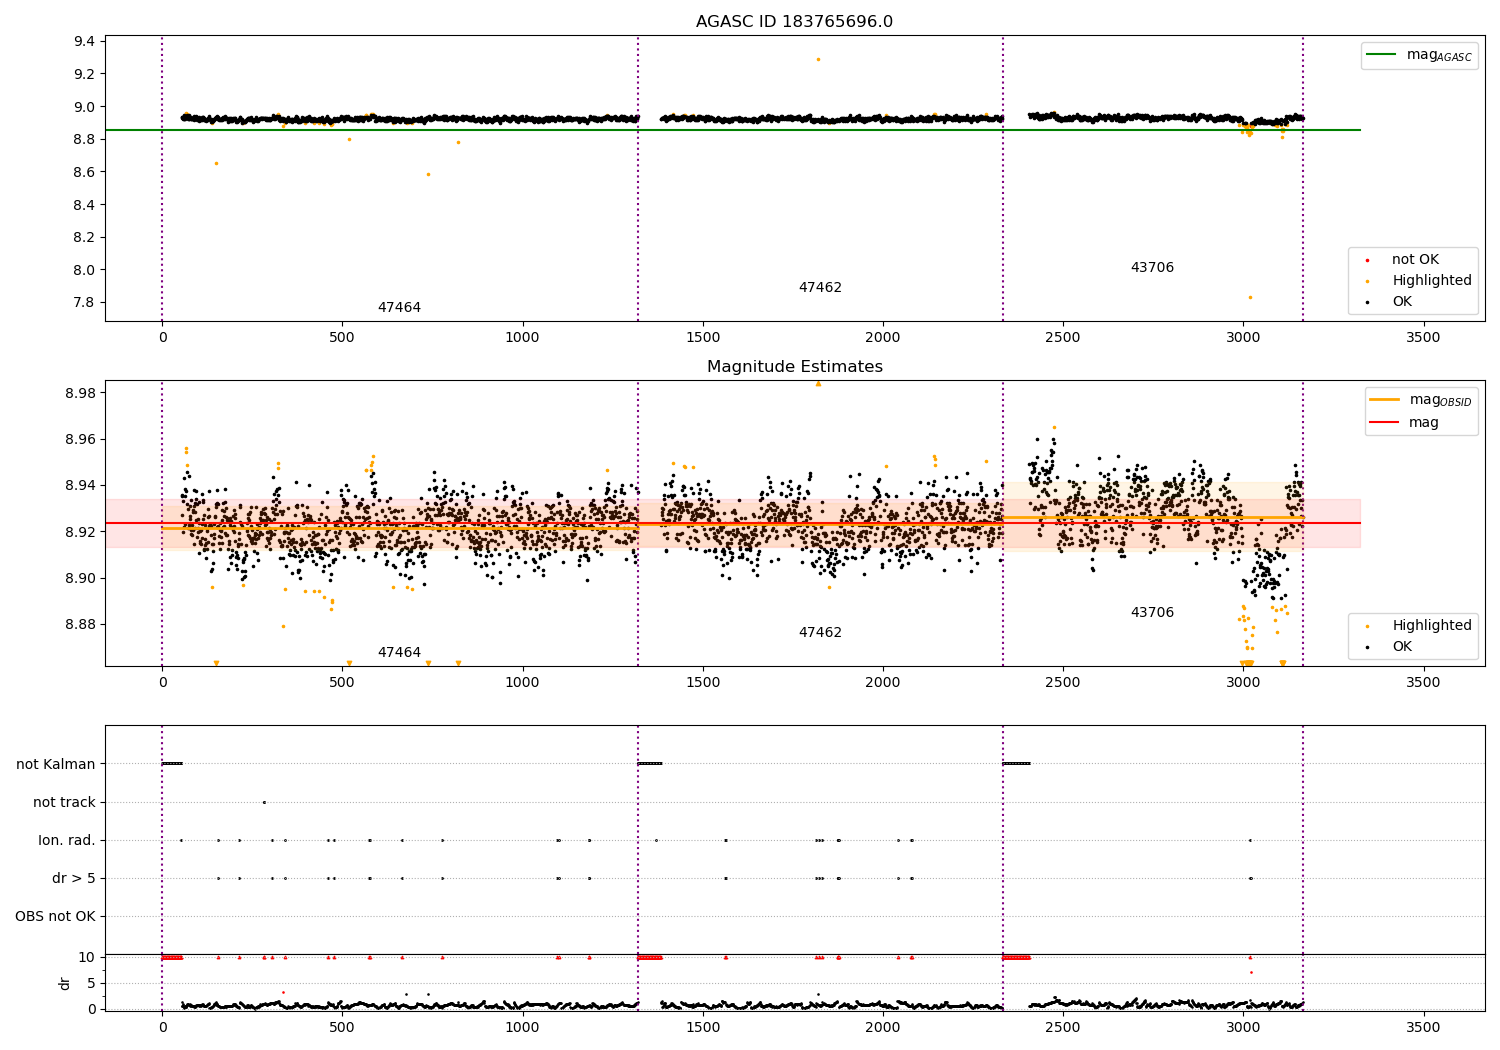Image resolution: width=1500 pixels, height=1050 pixels.
Task: Click obsid label 43706 in the top plot
Action: click(x=1152, y=268)
